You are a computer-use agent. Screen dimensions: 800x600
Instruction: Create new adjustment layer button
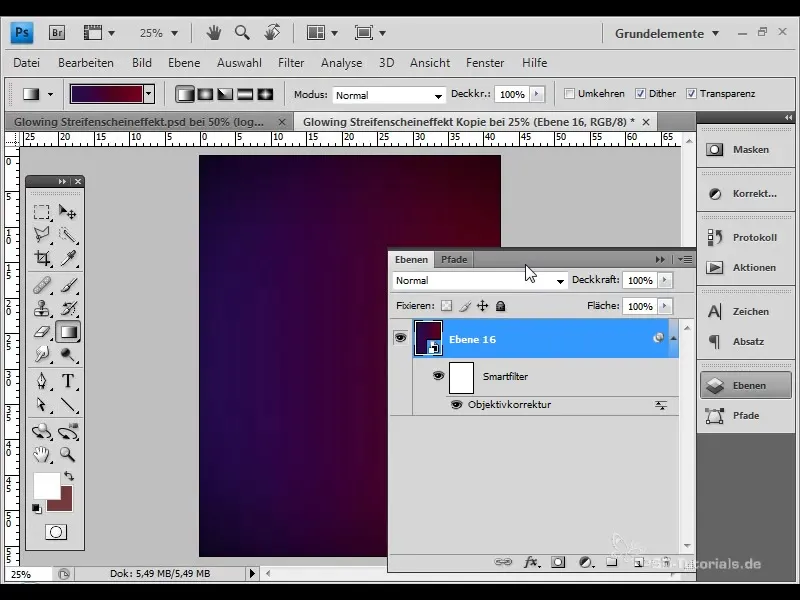(586, 562)
